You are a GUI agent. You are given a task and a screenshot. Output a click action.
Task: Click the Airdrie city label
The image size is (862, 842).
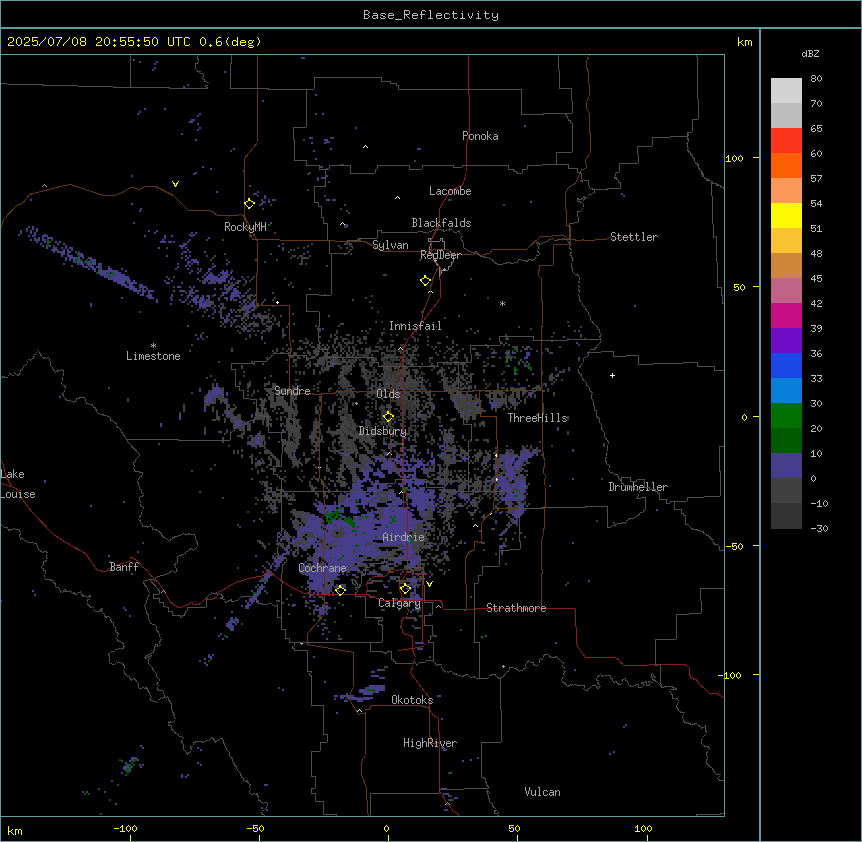404,537
